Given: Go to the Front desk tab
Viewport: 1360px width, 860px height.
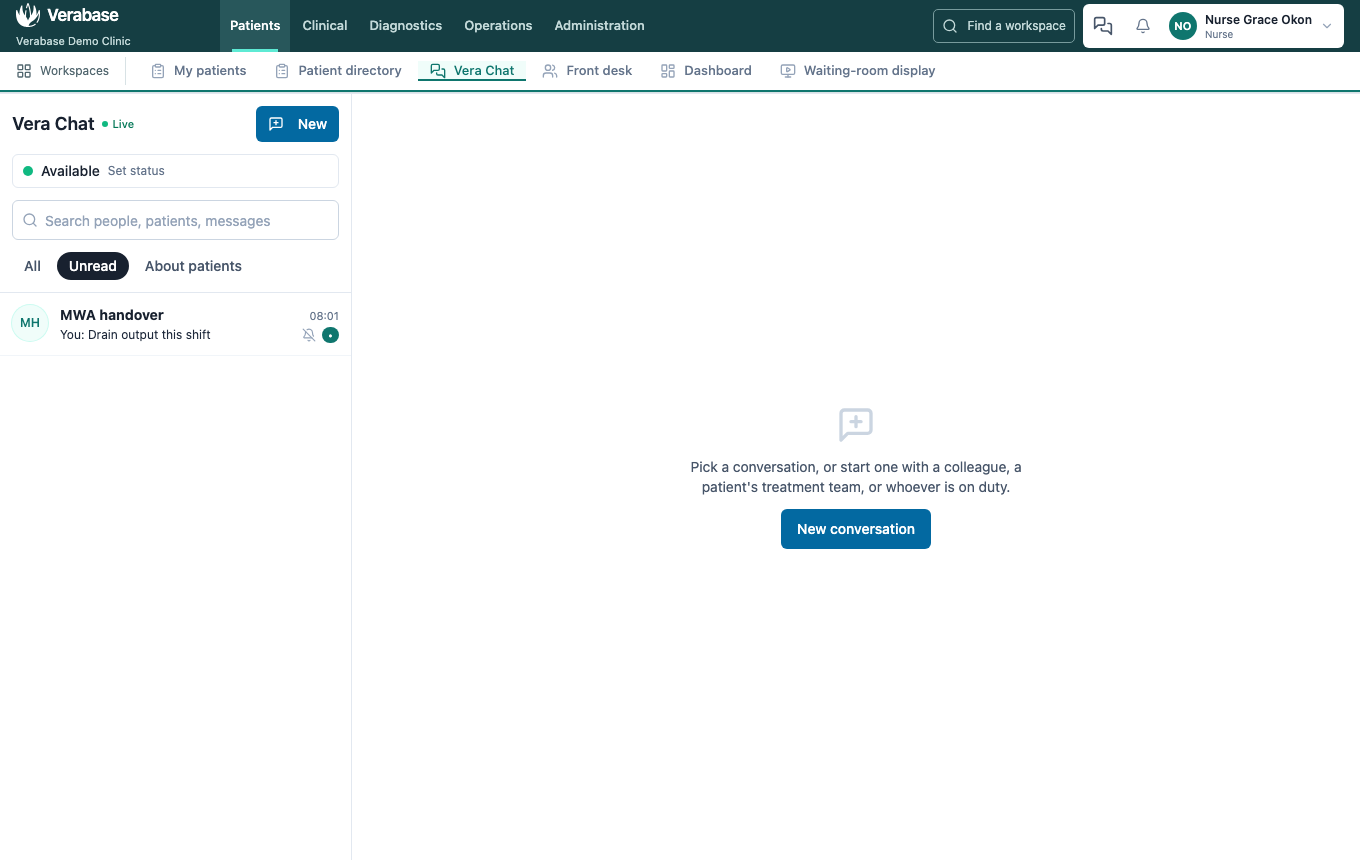Looking at the screenshot, I should [587, 71].
